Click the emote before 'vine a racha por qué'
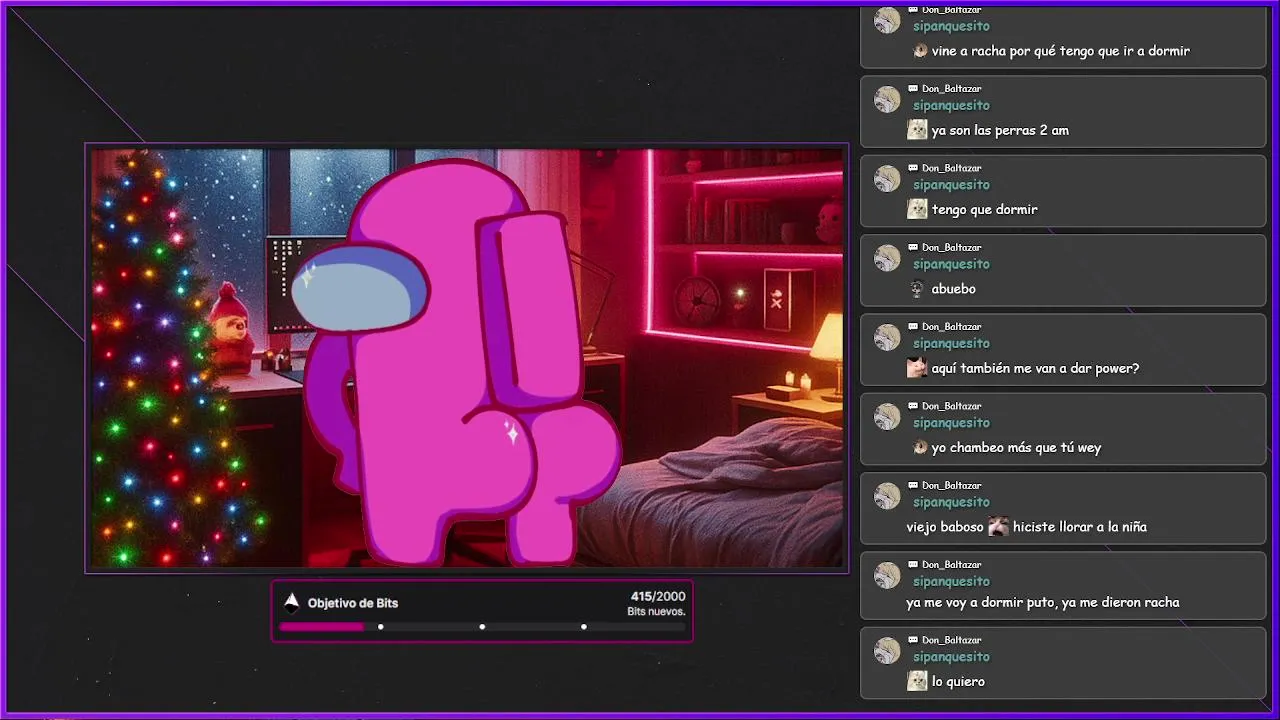The width and height of the screenshot is (1280, 720). (920, 50)
